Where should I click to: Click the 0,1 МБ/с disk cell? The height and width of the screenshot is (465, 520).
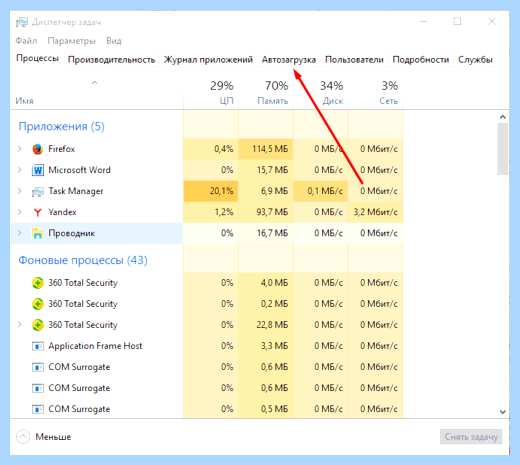(x=321, y=191)
